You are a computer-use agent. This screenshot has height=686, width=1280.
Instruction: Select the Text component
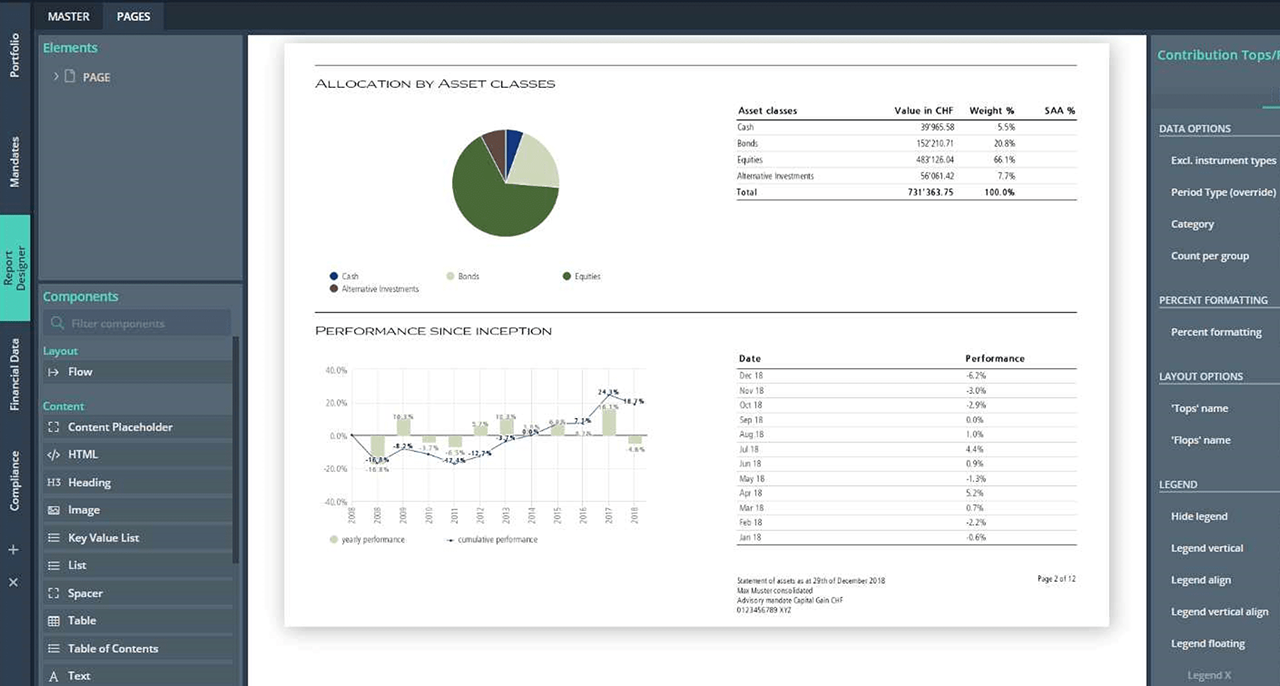click(x=136, y=676)
